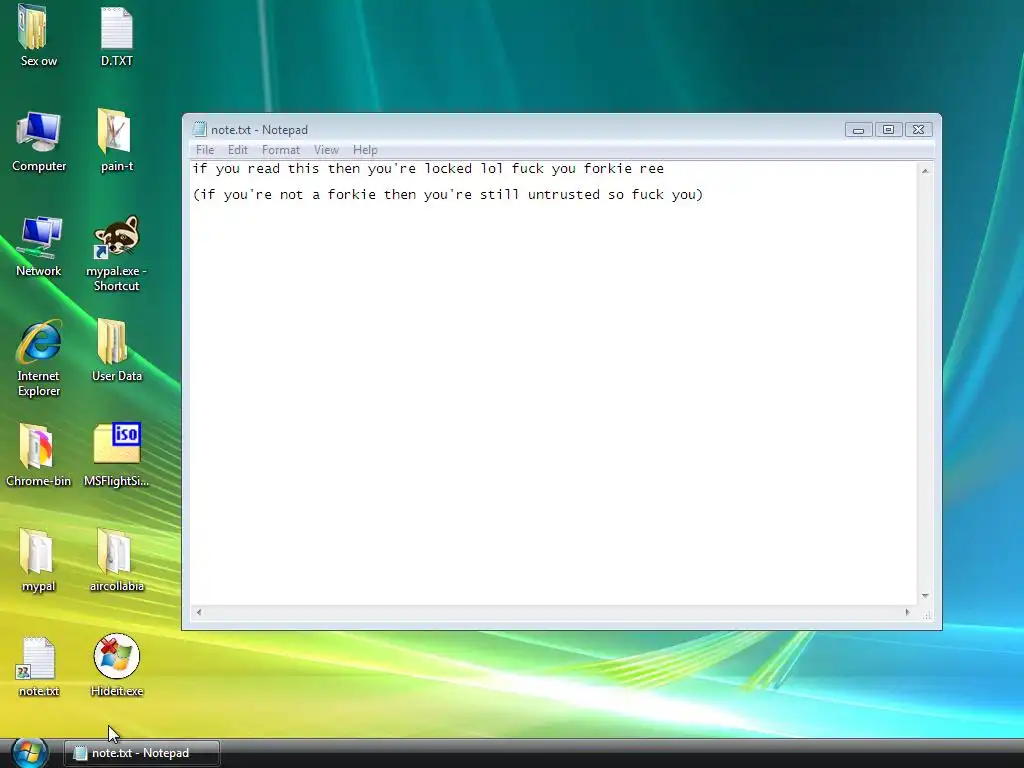This screenshot has width=1024, height=768.
Task: Minimize the Notepad window
Action: [858, 130]
